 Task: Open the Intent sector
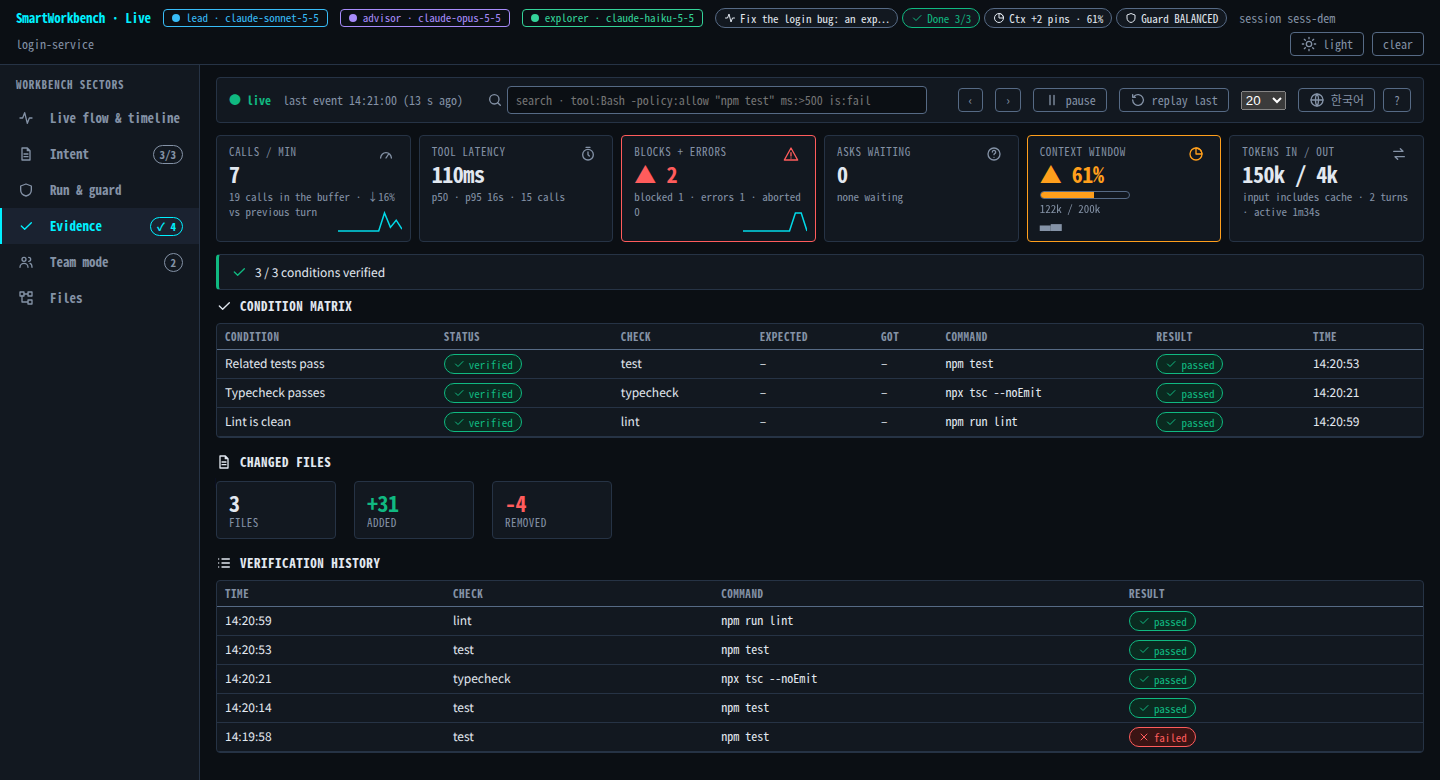coord(100,154)
